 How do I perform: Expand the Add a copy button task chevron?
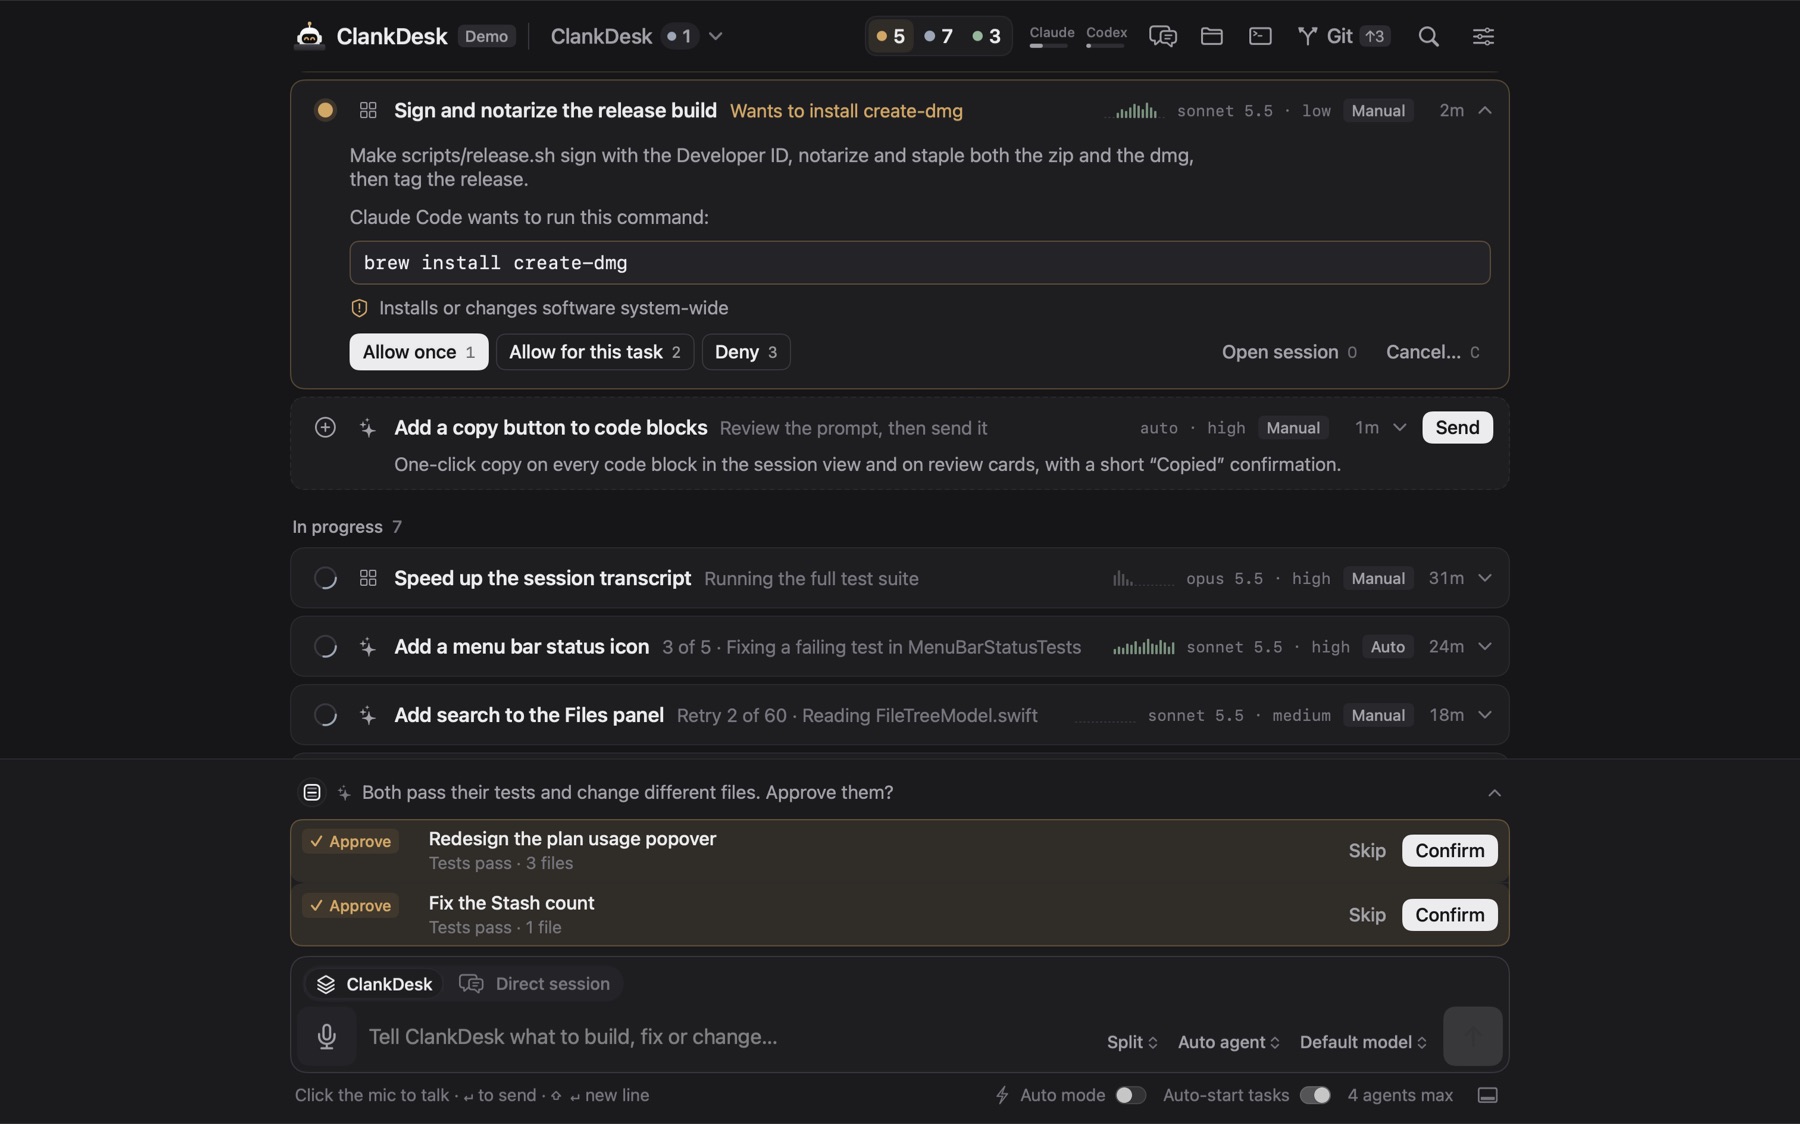[1400, 427]
